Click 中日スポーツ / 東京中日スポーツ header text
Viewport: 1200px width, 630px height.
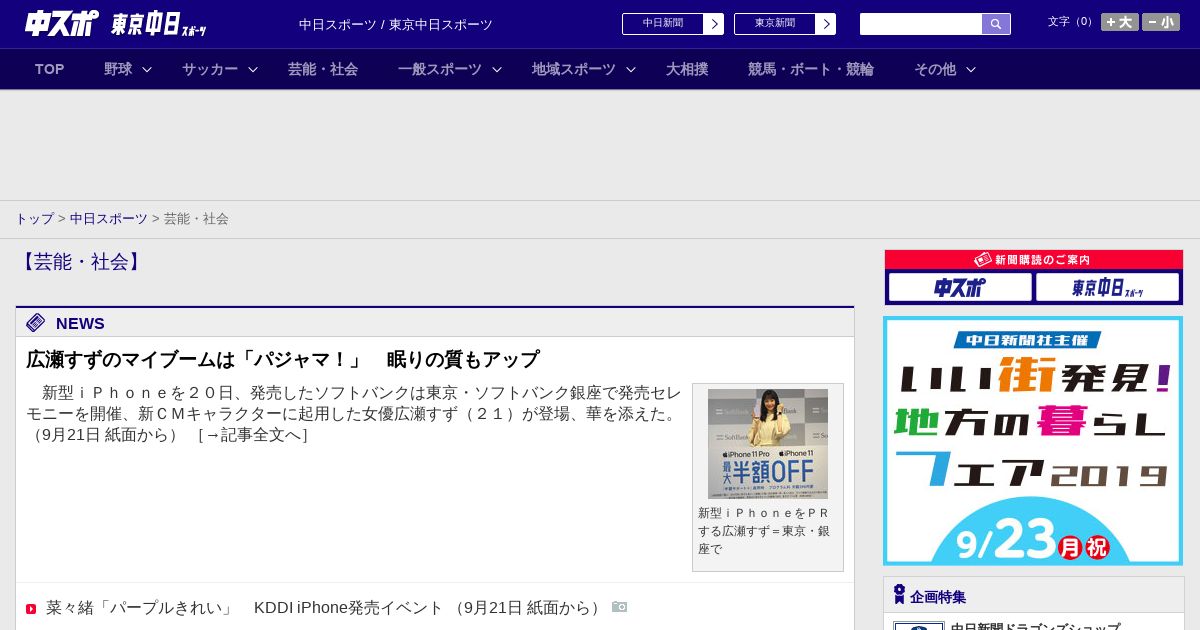(x=396, y=24)
